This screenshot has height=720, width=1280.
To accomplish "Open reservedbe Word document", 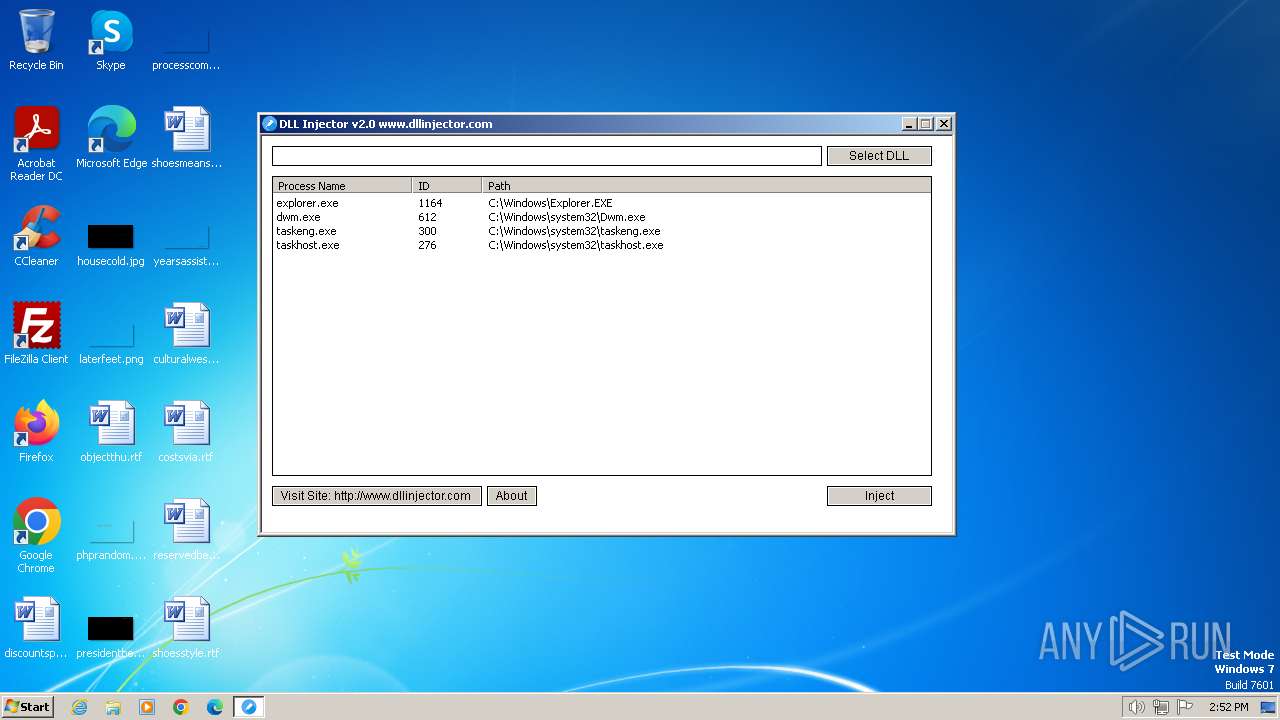I will tap(186, 529).
